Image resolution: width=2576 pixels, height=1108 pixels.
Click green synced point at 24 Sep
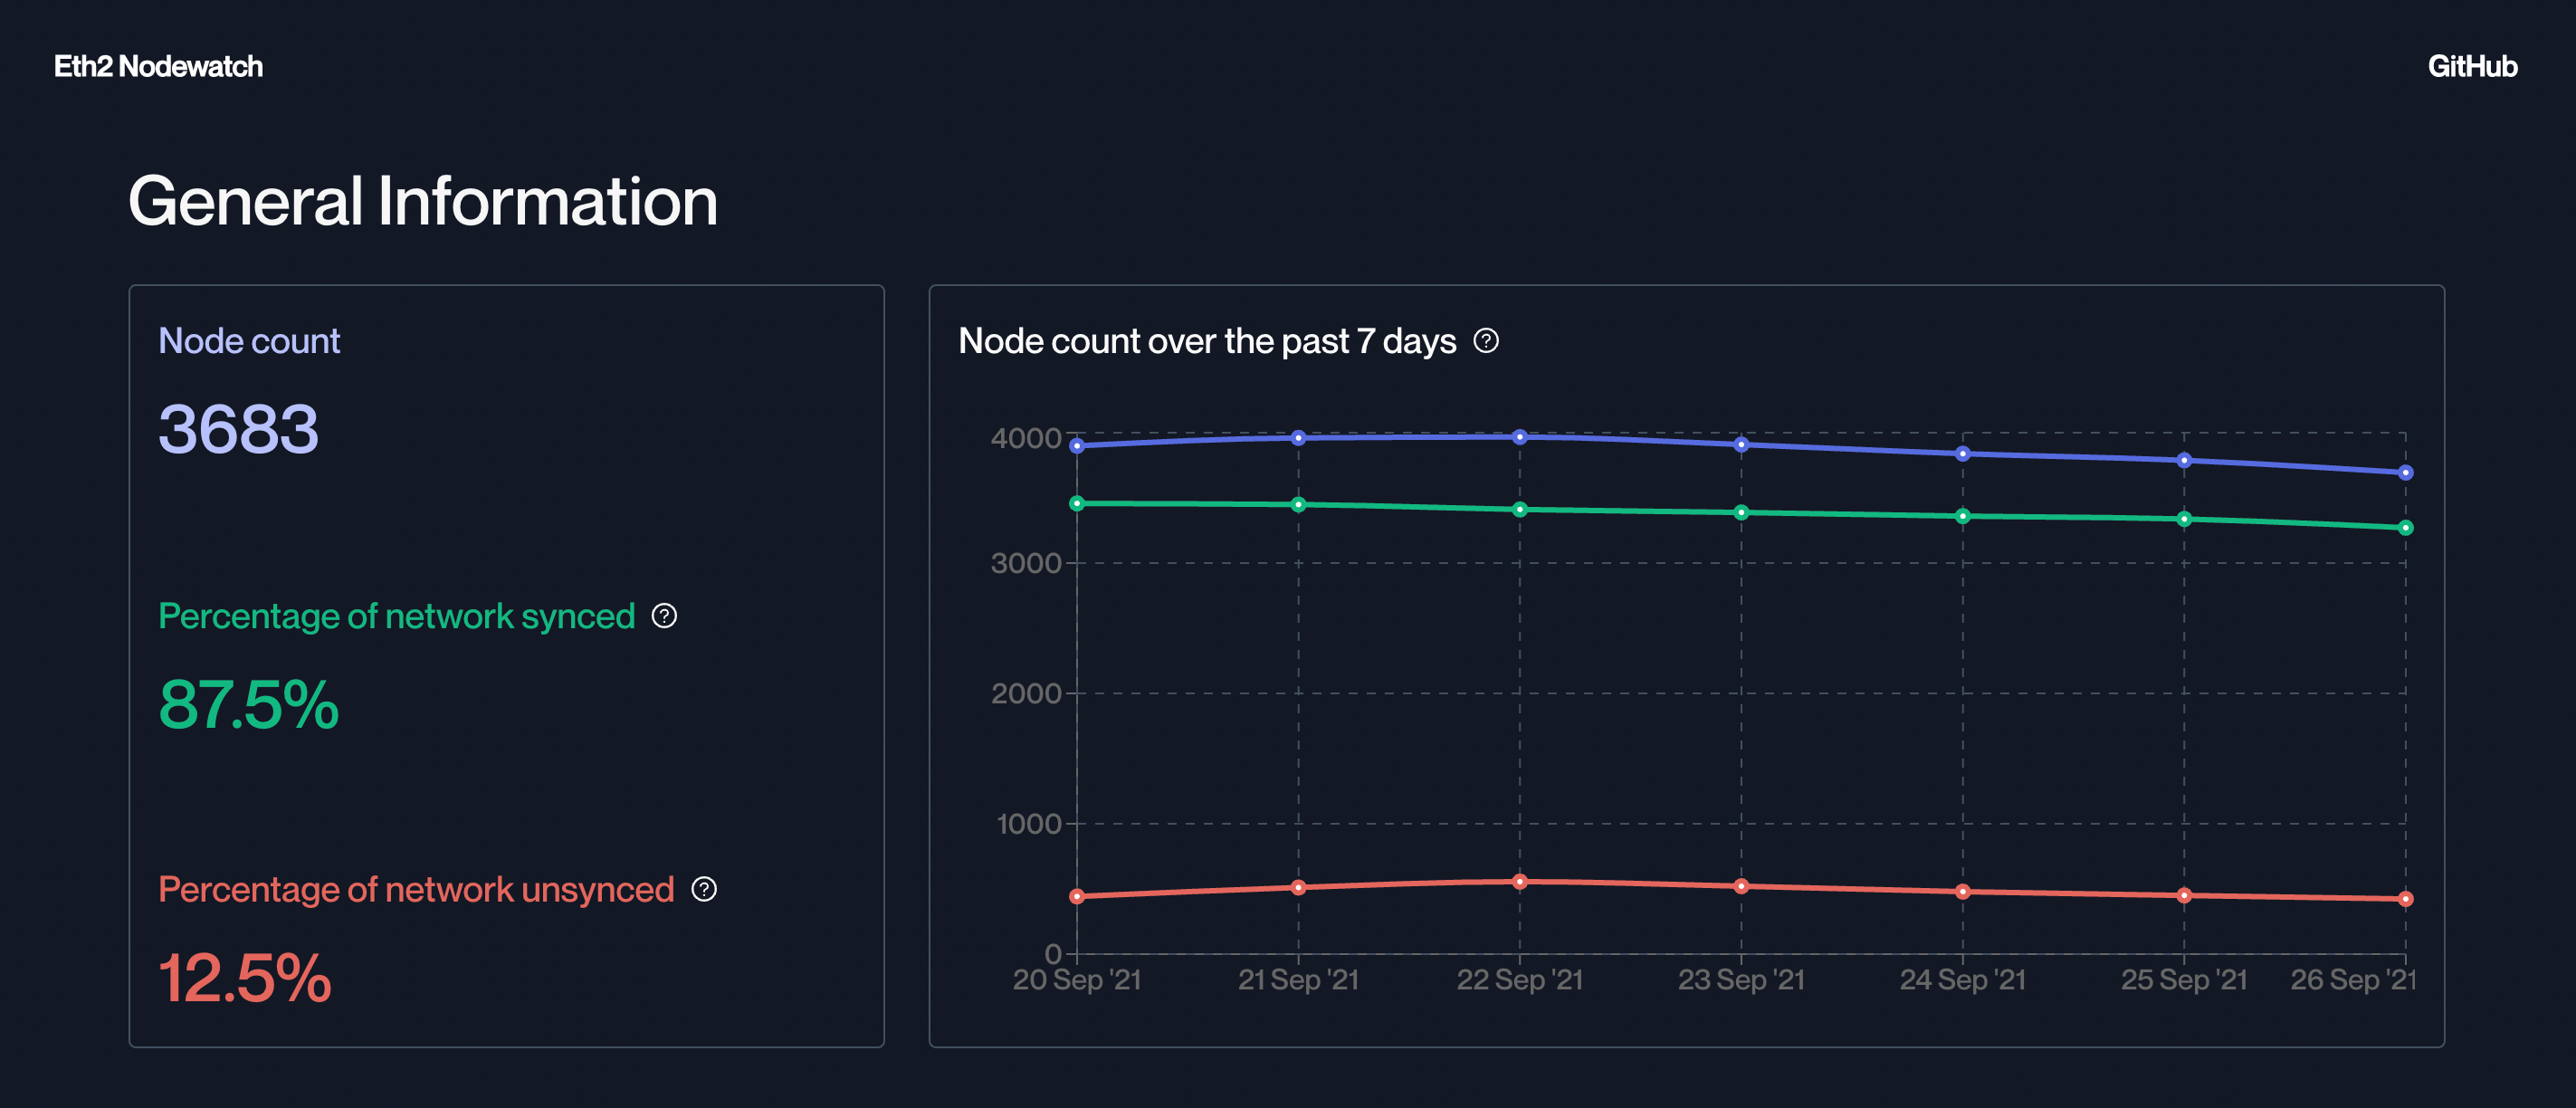coord(1962,517)
